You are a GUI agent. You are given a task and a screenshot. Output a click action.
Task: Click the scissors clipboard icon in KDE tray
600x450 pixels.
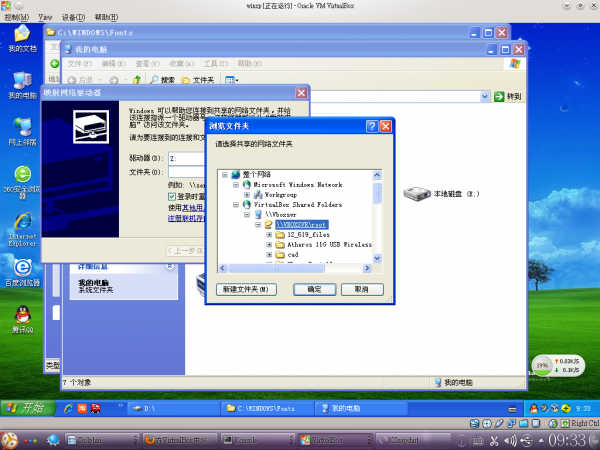(x=494, y=441)
